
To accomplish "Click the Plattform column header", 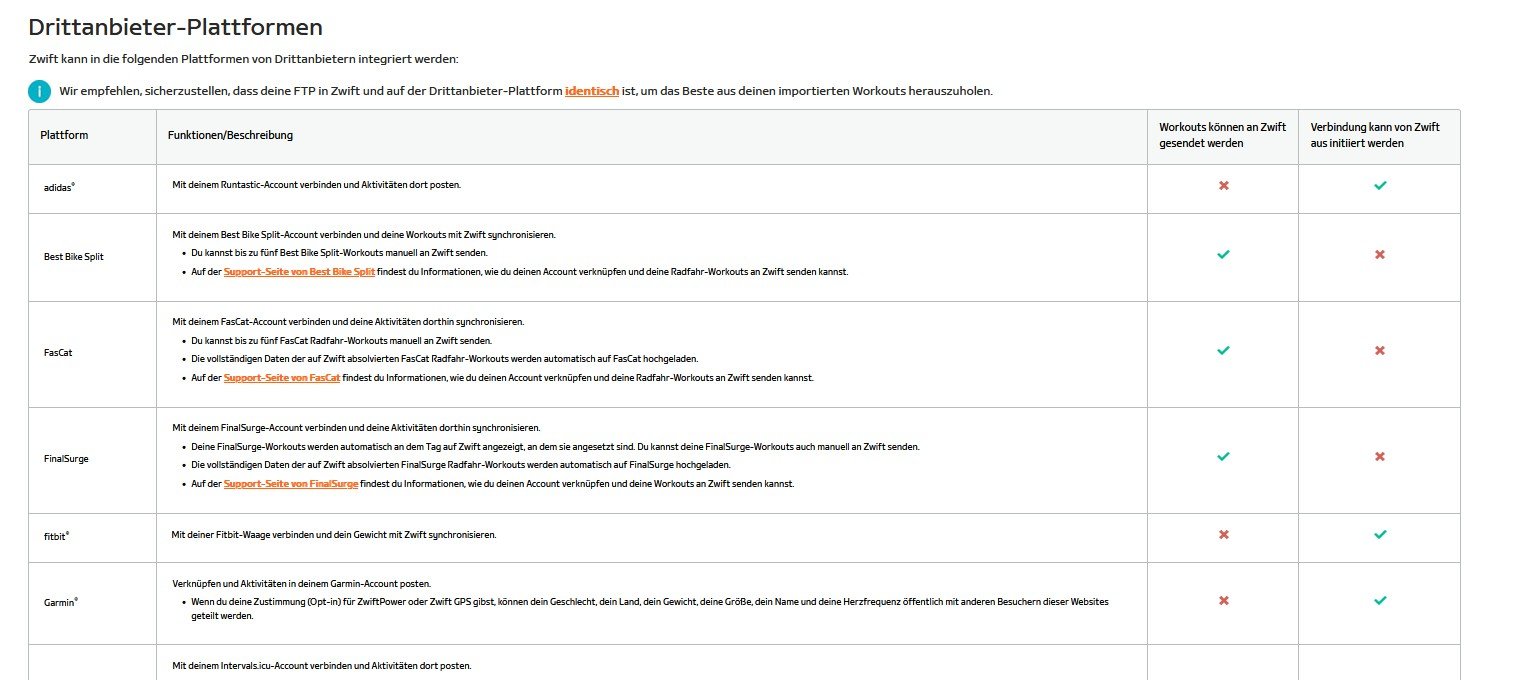I will coord(64,135).
